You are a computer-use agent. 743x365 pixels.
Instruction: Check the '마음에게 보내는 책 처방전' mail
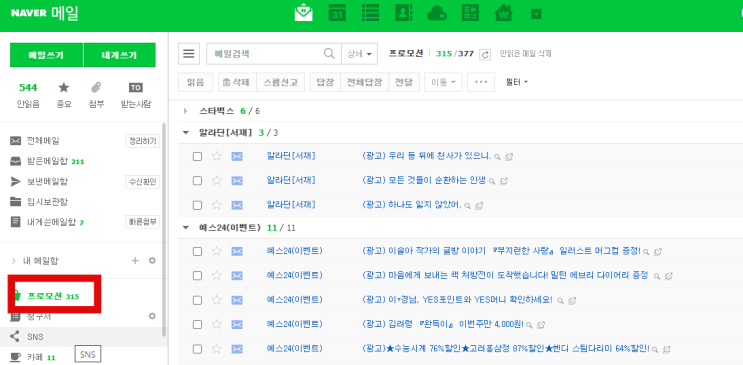point(197,275)
